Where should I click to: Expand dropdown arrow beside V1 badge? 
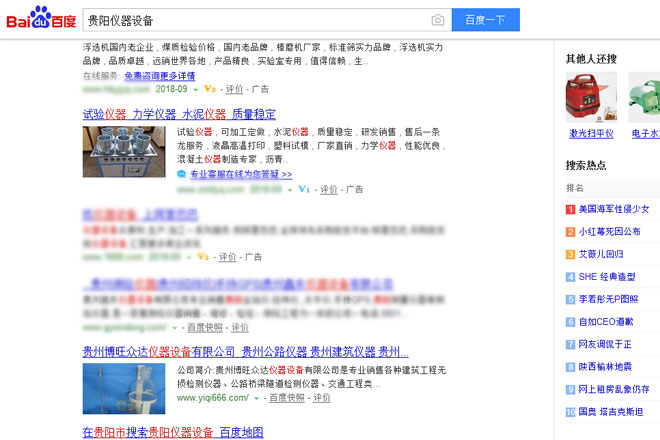coord(290,190)
